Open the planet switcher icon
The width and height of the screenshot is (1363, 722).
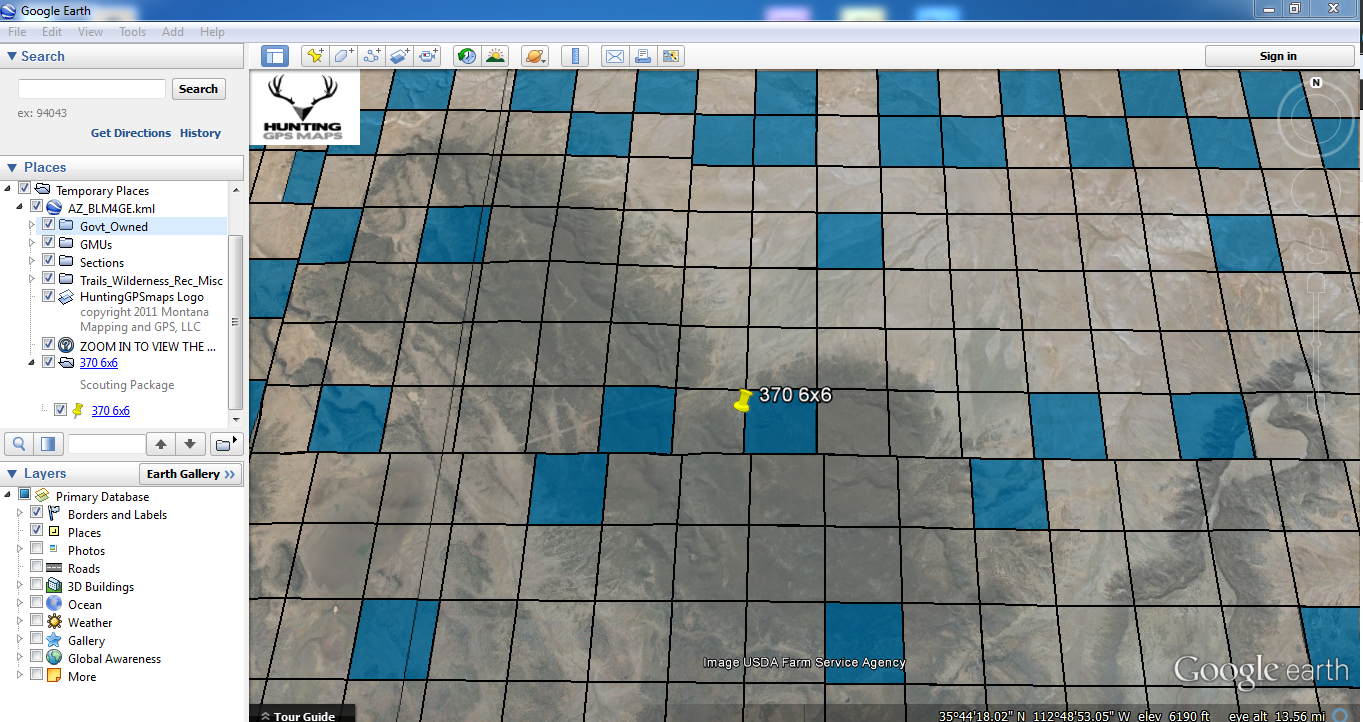tap(534, 56)
